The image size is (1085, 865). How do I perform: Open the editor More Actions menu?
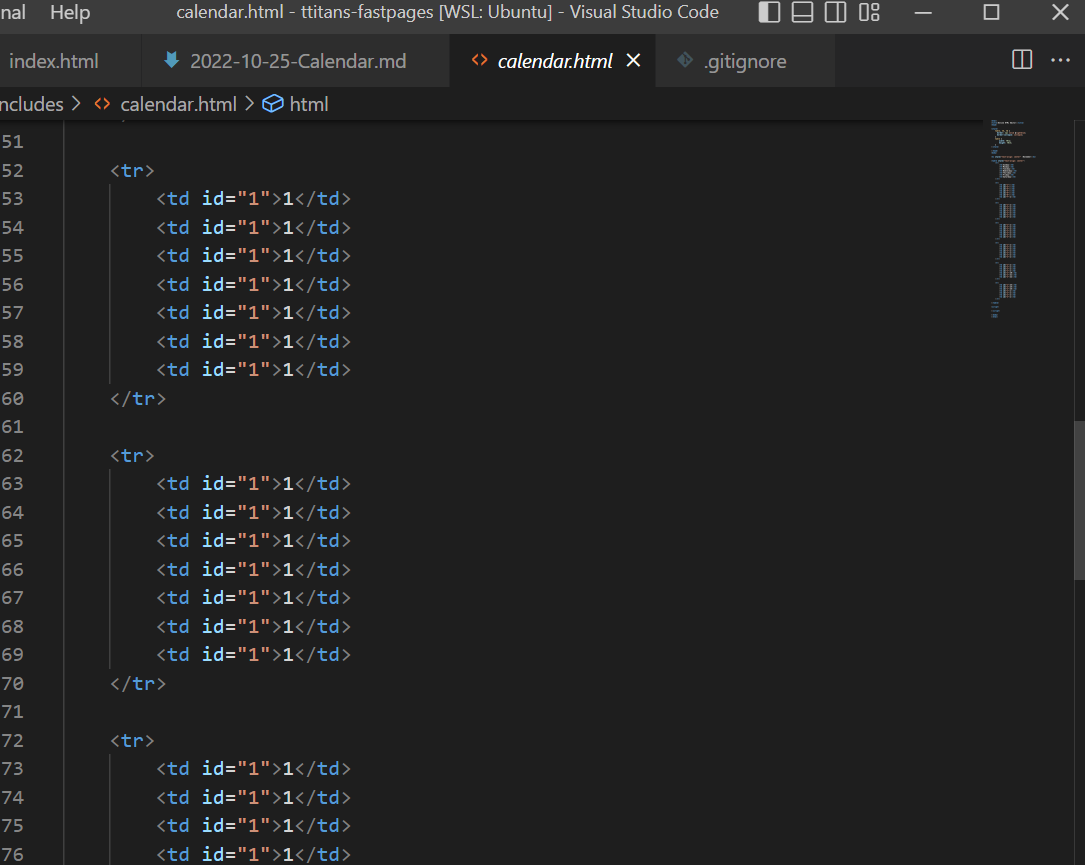(x=1060, y=60)
